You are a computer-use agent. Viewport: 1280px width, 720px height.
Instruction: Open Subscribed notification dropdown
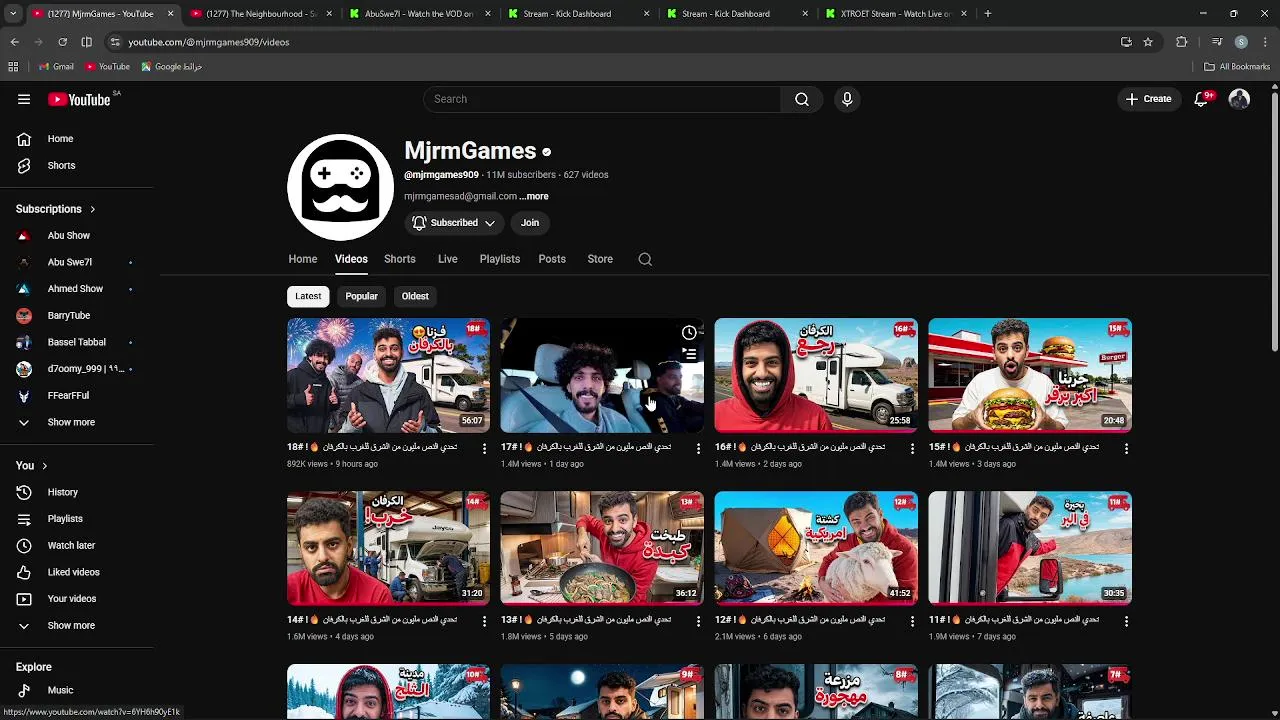click(453, 223)
